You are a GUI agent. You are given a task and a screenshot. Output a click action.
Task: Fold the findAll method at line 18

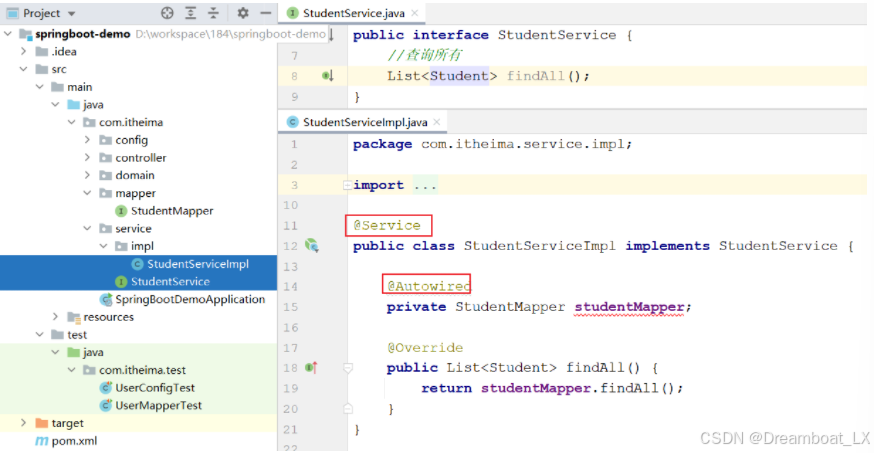click(x=348, y=368)
